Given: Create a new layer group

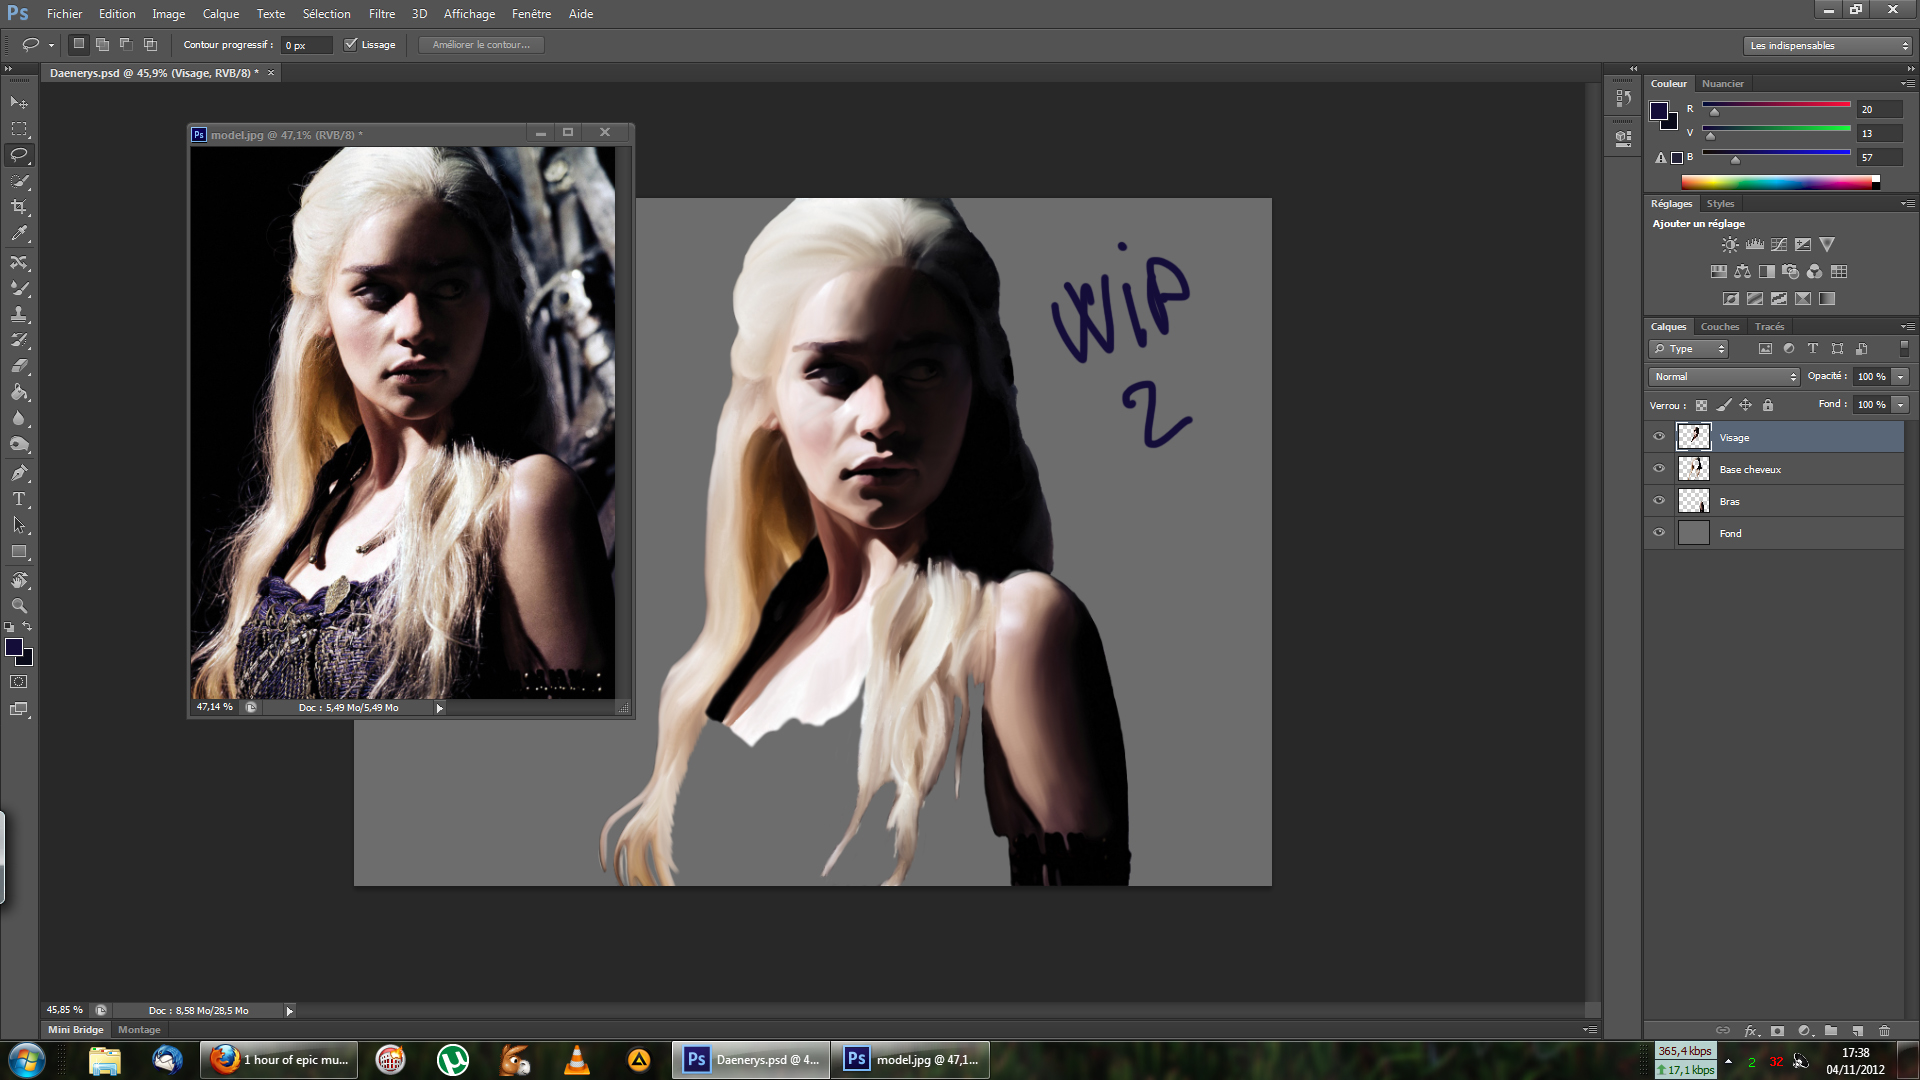Looking at the screenshot, I should click(1831, 1031).
